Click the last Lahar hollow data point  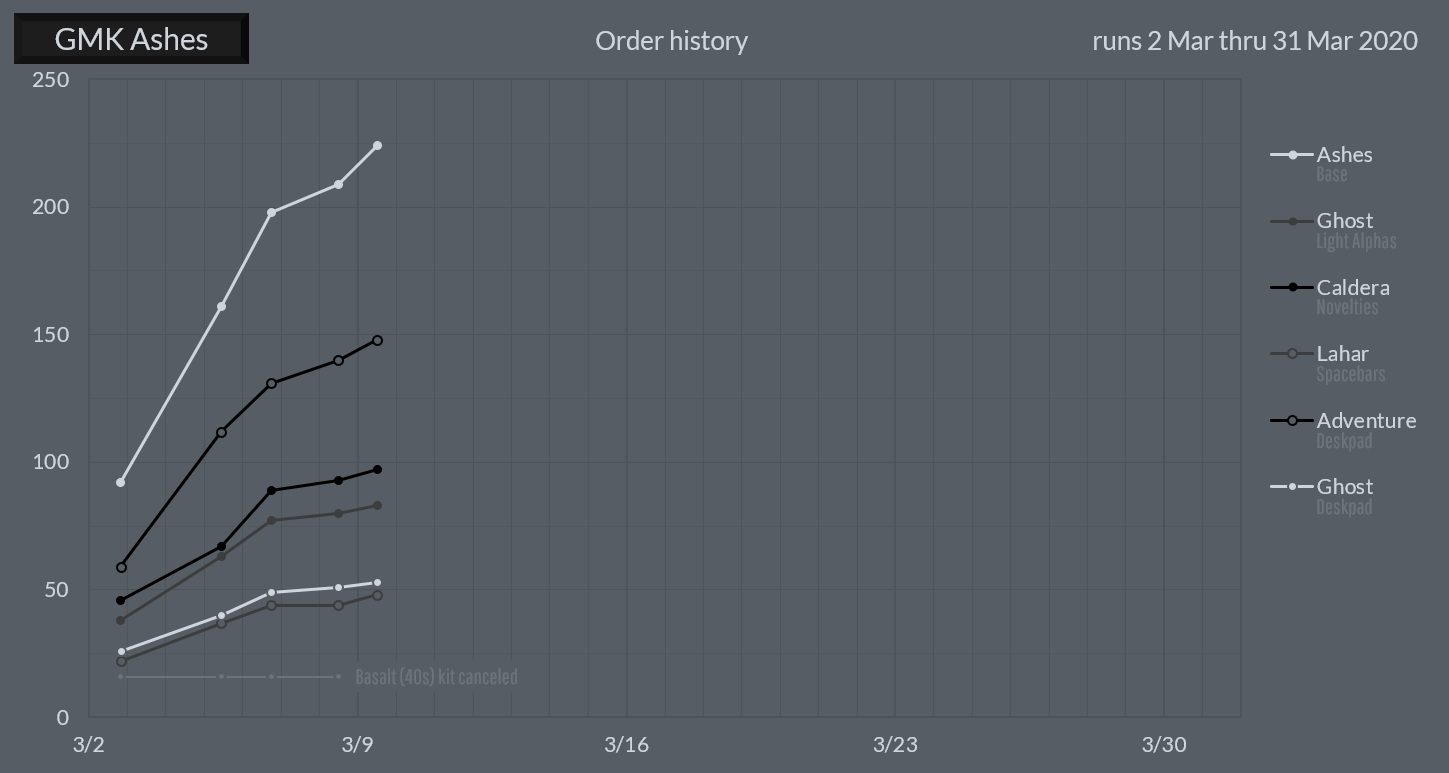pos(377,596)
